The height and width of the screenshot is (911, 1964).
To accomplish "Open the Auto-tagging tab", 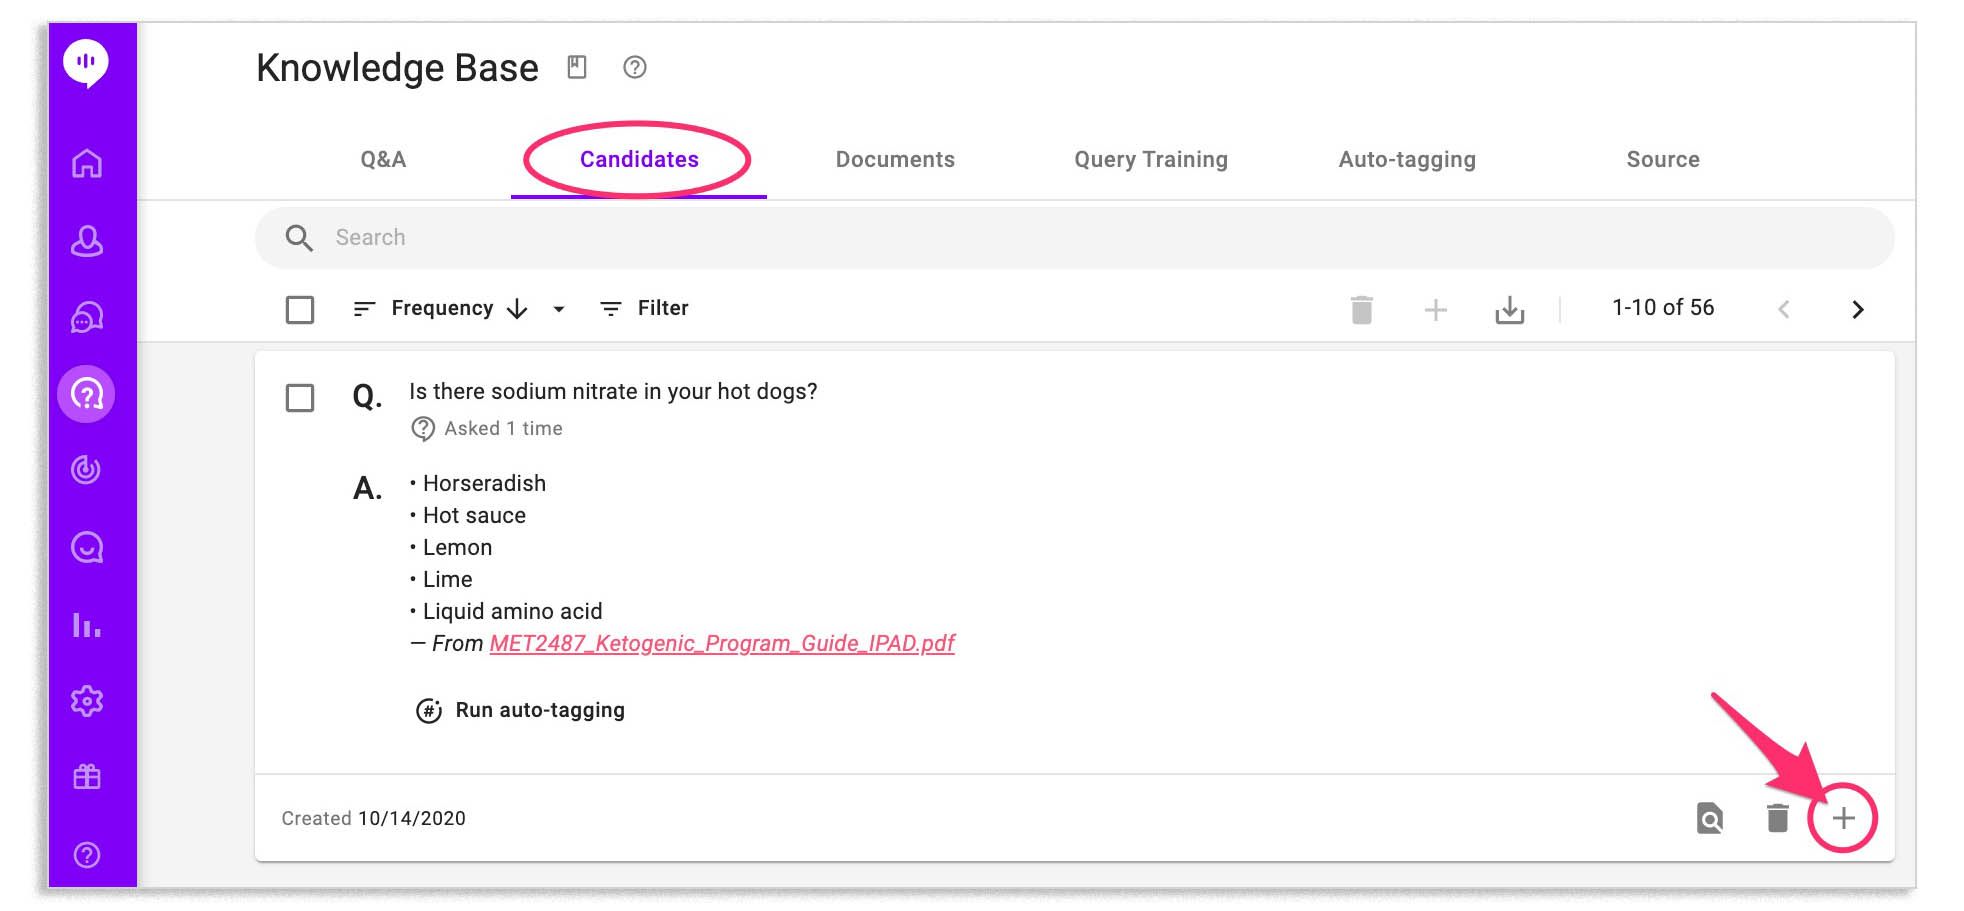I will 1407,159.
